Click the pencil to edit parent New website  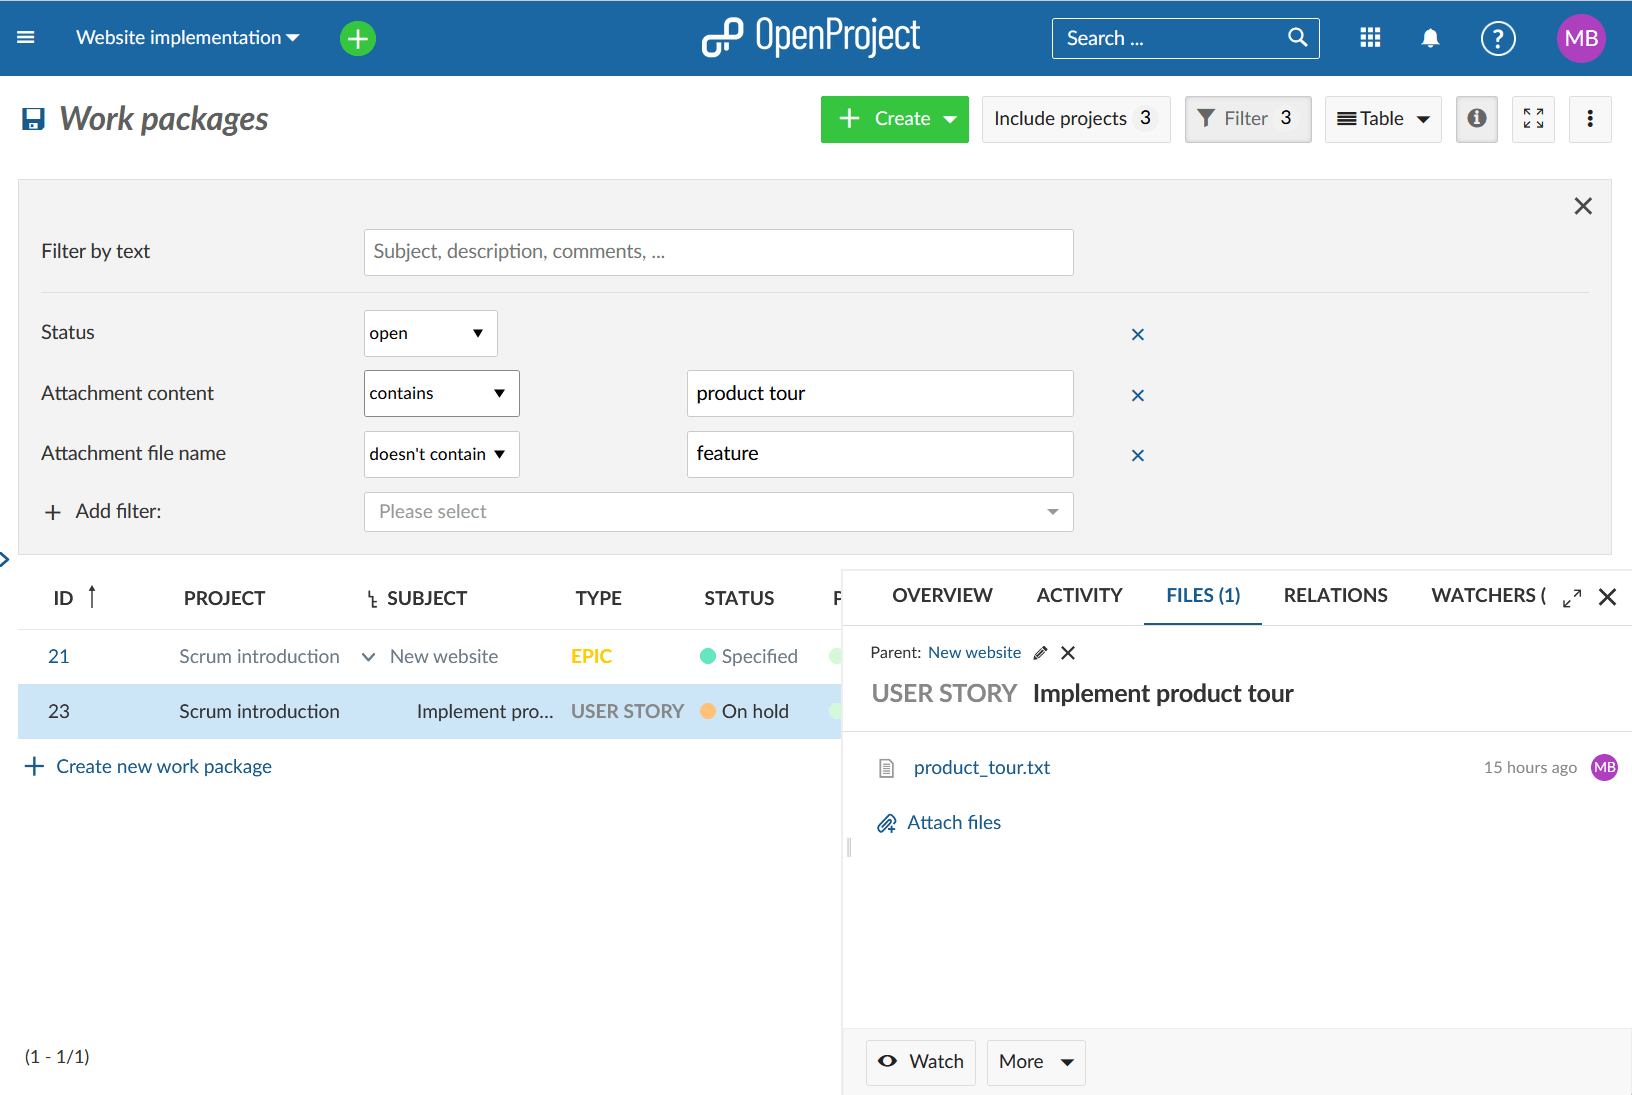[x=1040, y=652]
